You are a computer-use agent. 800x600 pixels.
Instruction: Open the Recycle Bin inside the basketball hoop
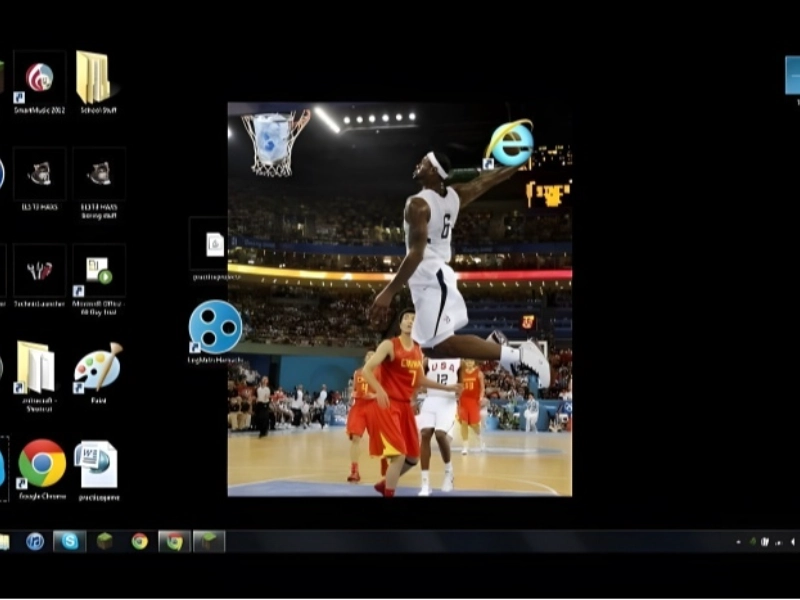(x=271, y=138)
